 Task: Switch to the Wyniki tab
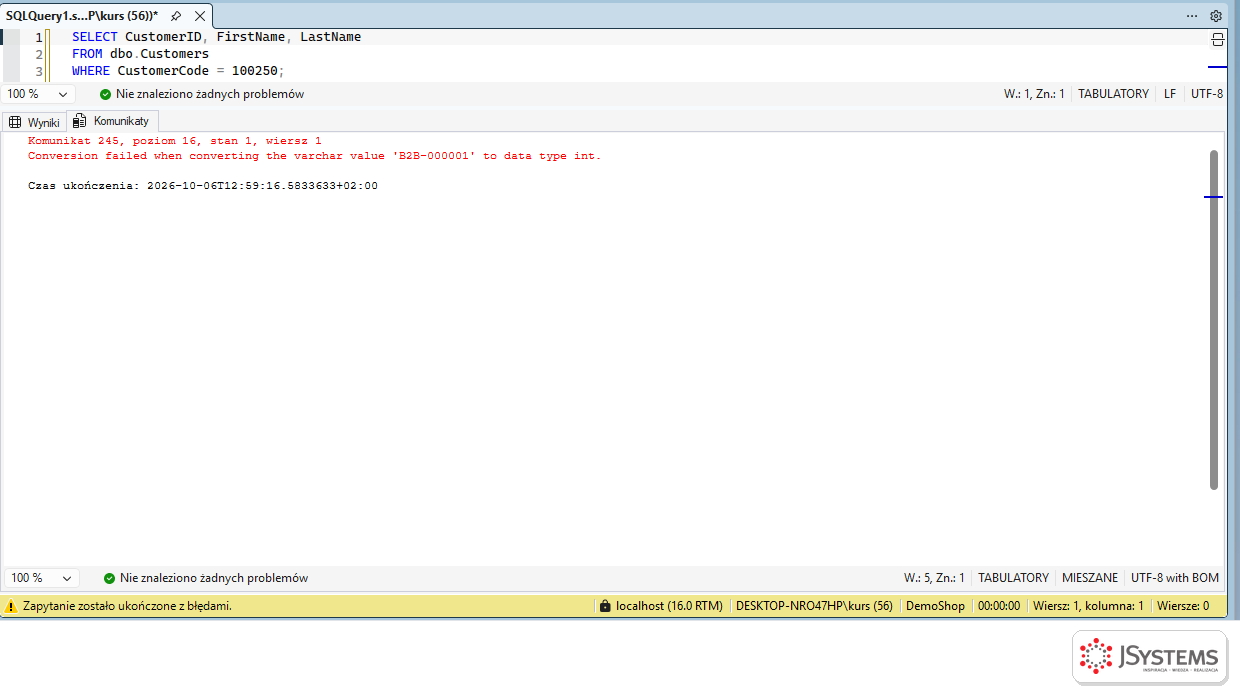point(35,122)
